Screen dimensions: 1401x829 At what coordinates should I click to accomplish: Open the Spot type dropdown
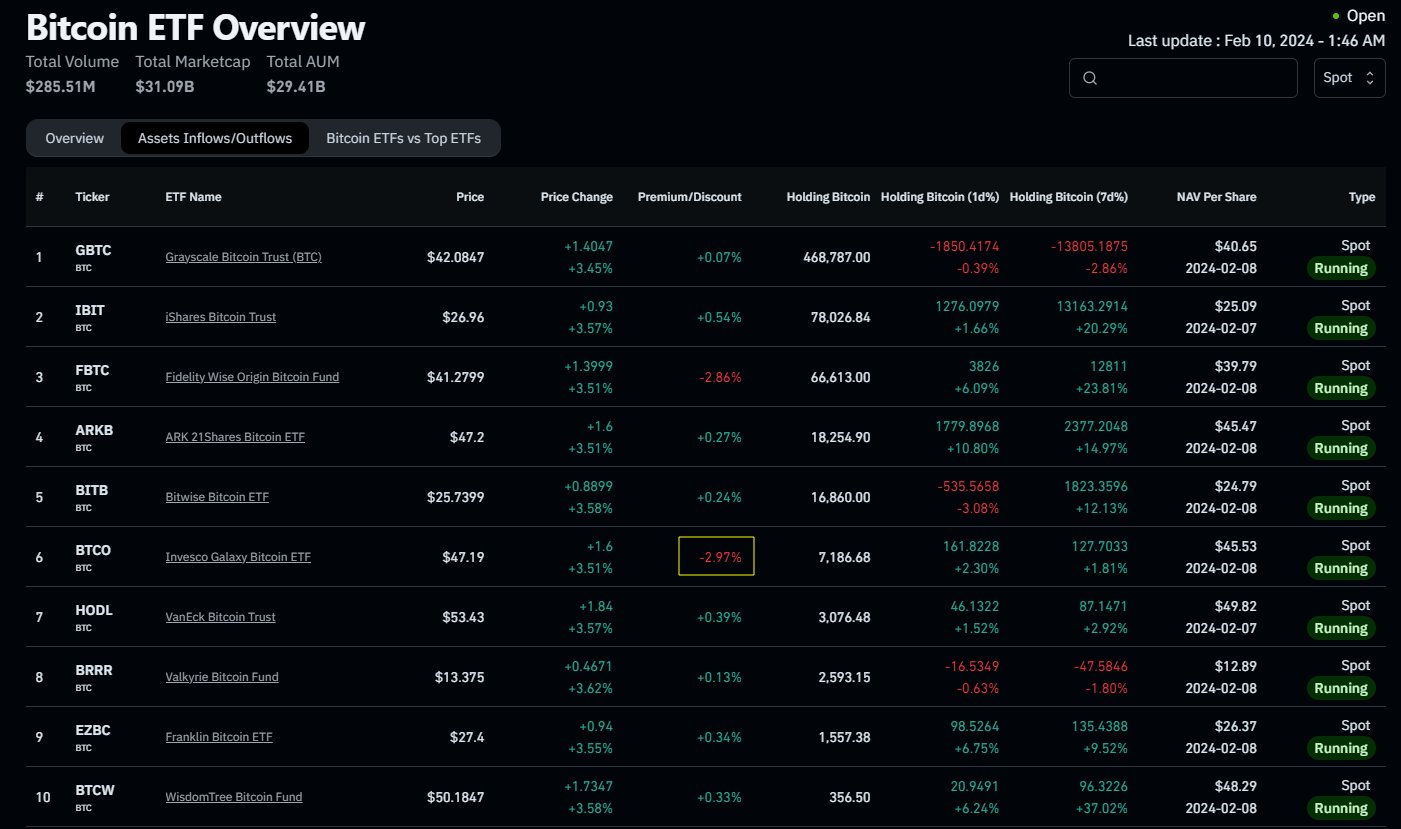pos(1349,78)
